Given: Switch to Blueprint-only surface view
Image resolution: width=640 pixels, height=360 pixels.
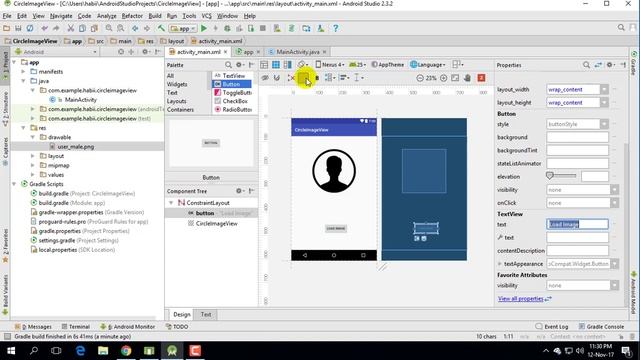Looking at the screenshot, I should (276, 65).
